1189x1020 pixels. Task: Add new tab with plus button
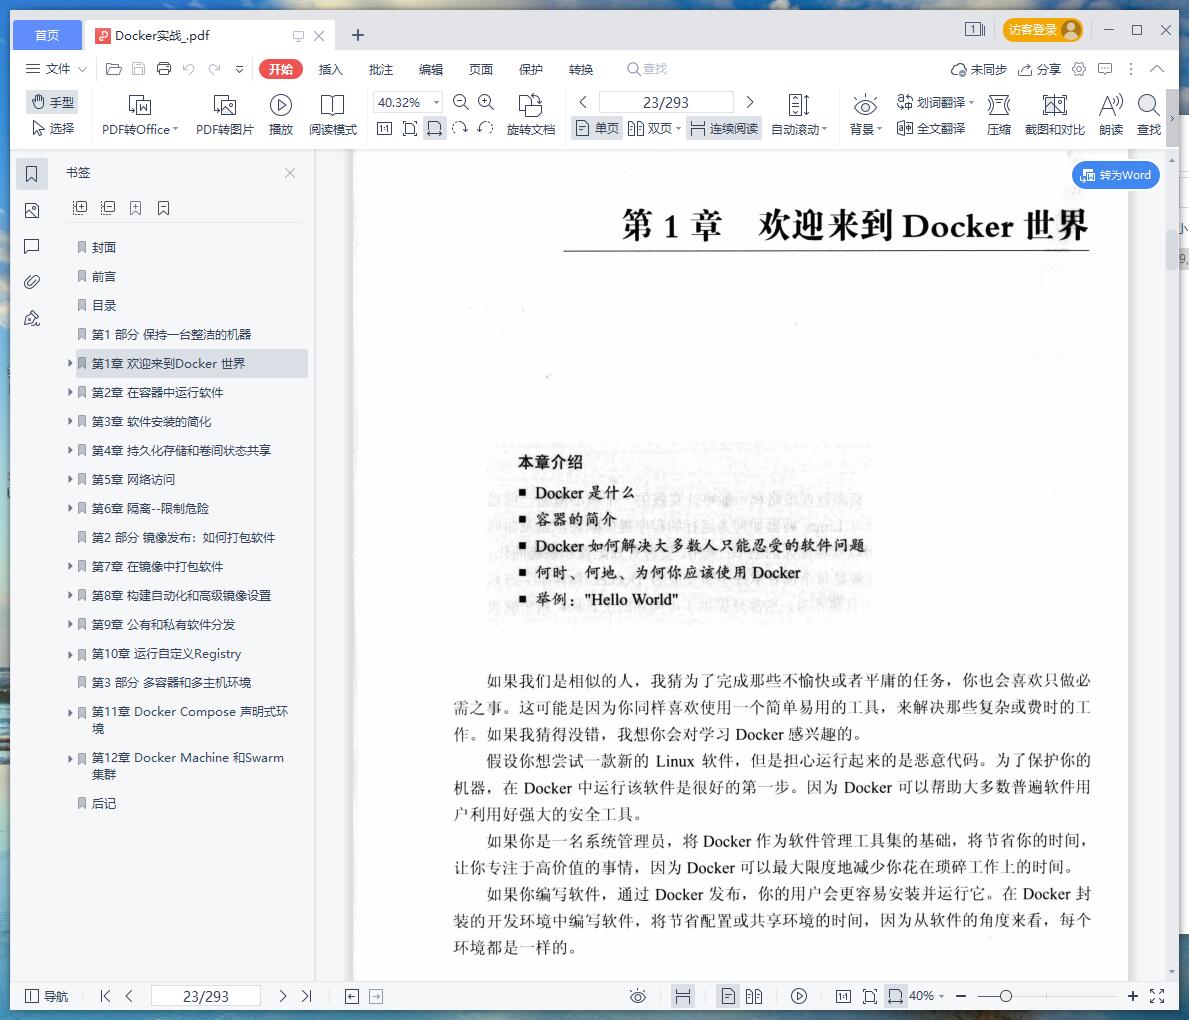click(358, 35)
